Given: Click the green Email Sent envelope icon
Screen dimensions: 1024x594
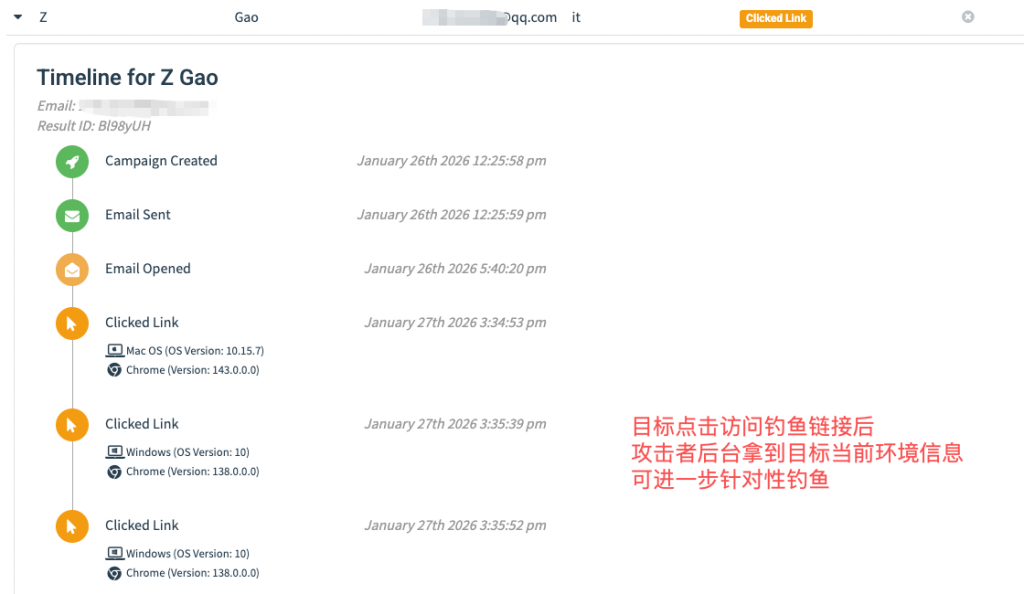Looking at the screenshot, I should coord(72,215).
